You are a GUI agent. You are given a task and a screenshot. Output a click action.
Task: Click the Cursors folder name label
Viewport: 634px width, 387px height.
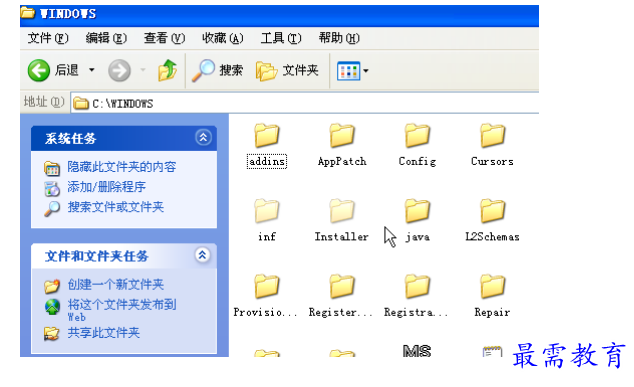pos(492,161)
